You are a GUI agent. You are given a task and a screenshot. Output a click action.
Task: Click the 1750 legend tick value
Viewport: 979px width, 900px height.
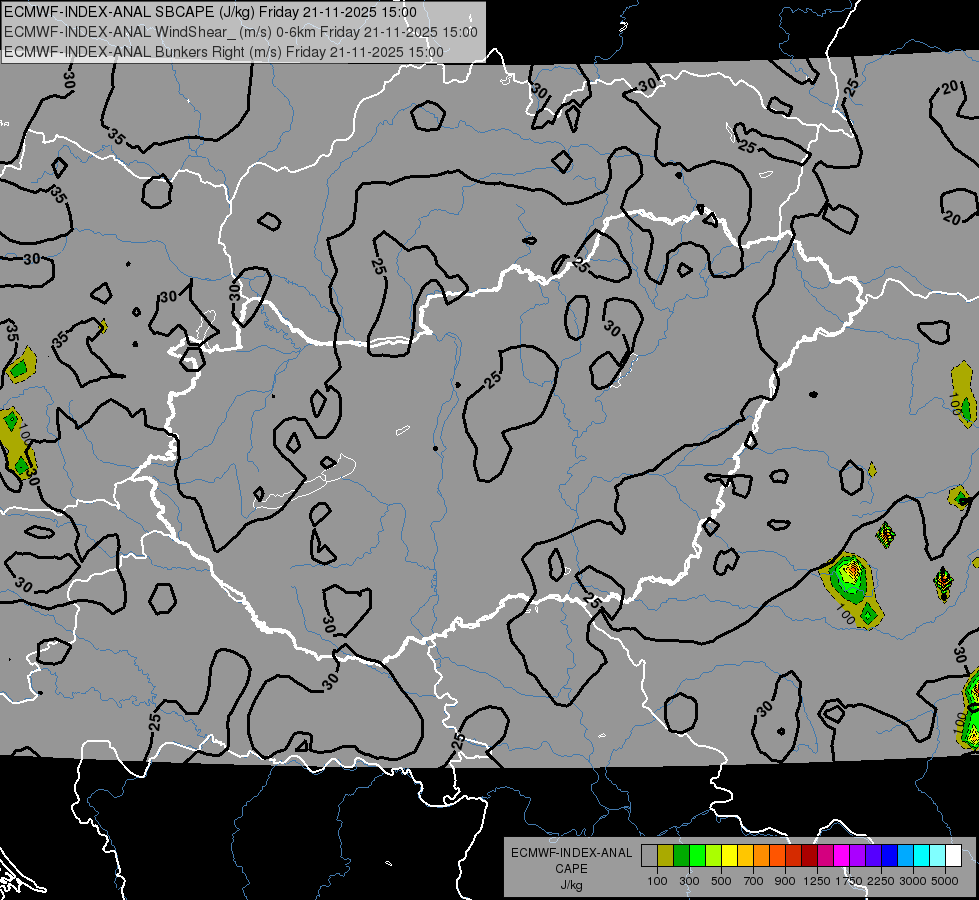tap(849, 881)
